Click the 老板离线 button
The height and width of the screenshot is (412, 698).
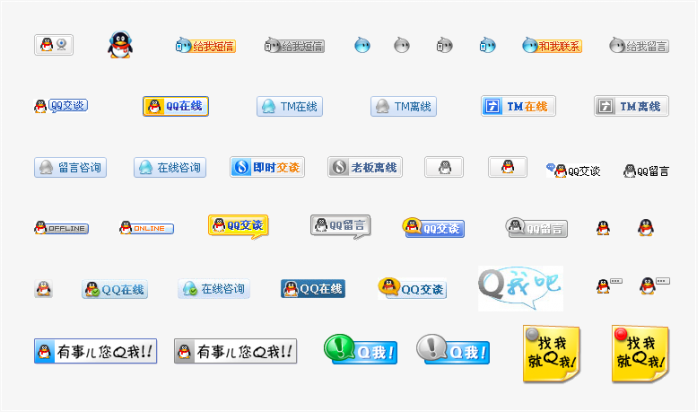click(x=365, y=167)
